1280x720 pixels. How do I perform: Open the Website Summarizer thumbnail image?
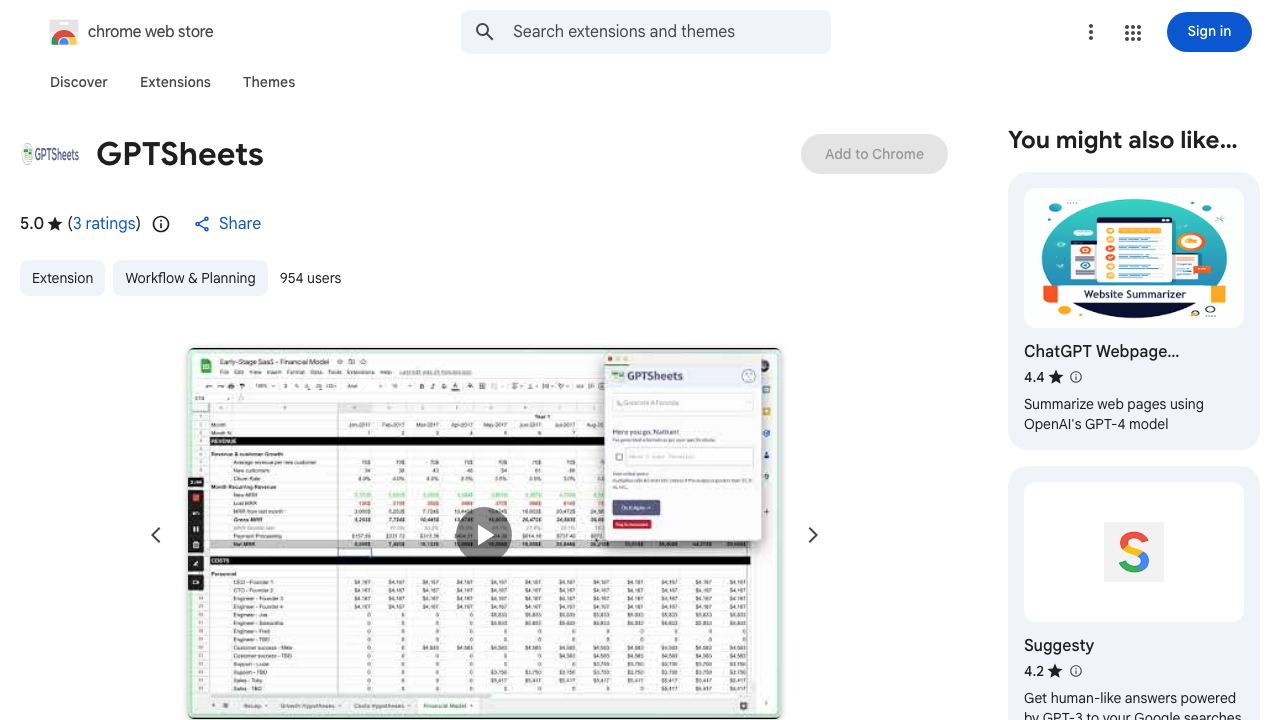tap(1134, 258)
